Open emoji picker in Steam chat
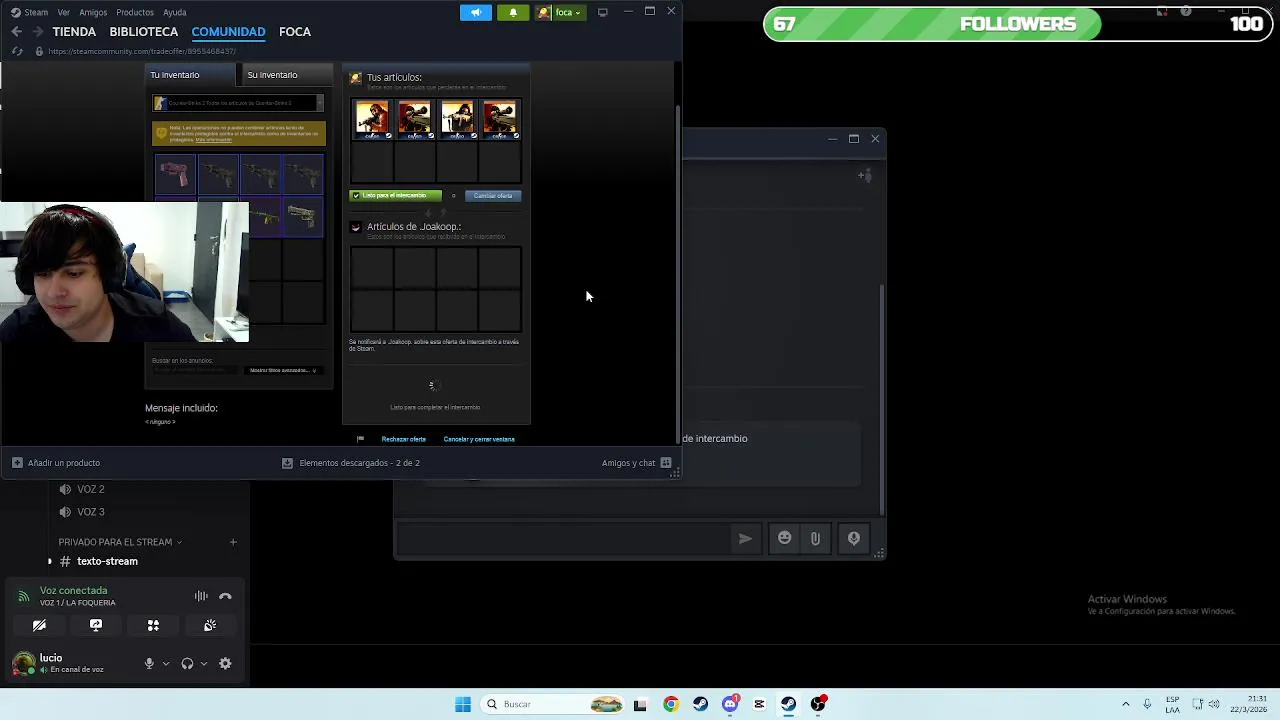The width and height of the screenshot is (1280, 720). pos(785,538)
